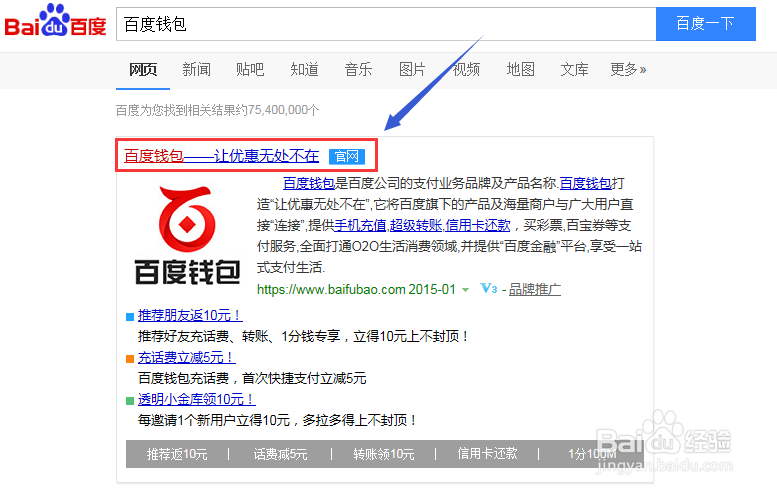Open the 信用卡还款 link in the description
Screen dimensions: 777x493
(478, 225)
